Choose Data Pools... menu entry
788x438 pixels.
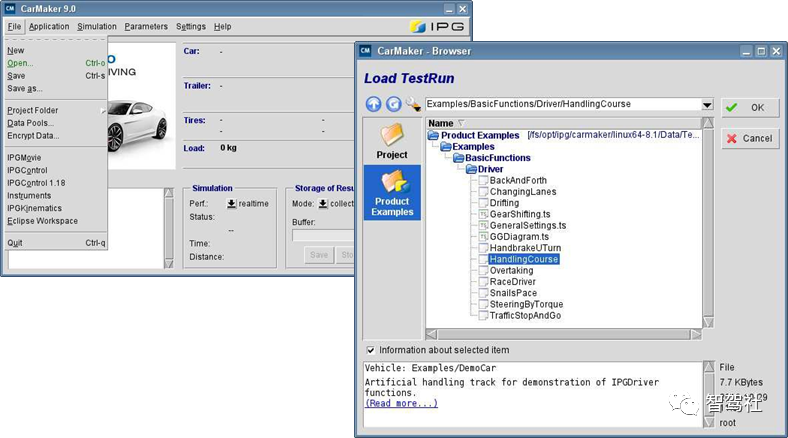(x=56, y=123)
